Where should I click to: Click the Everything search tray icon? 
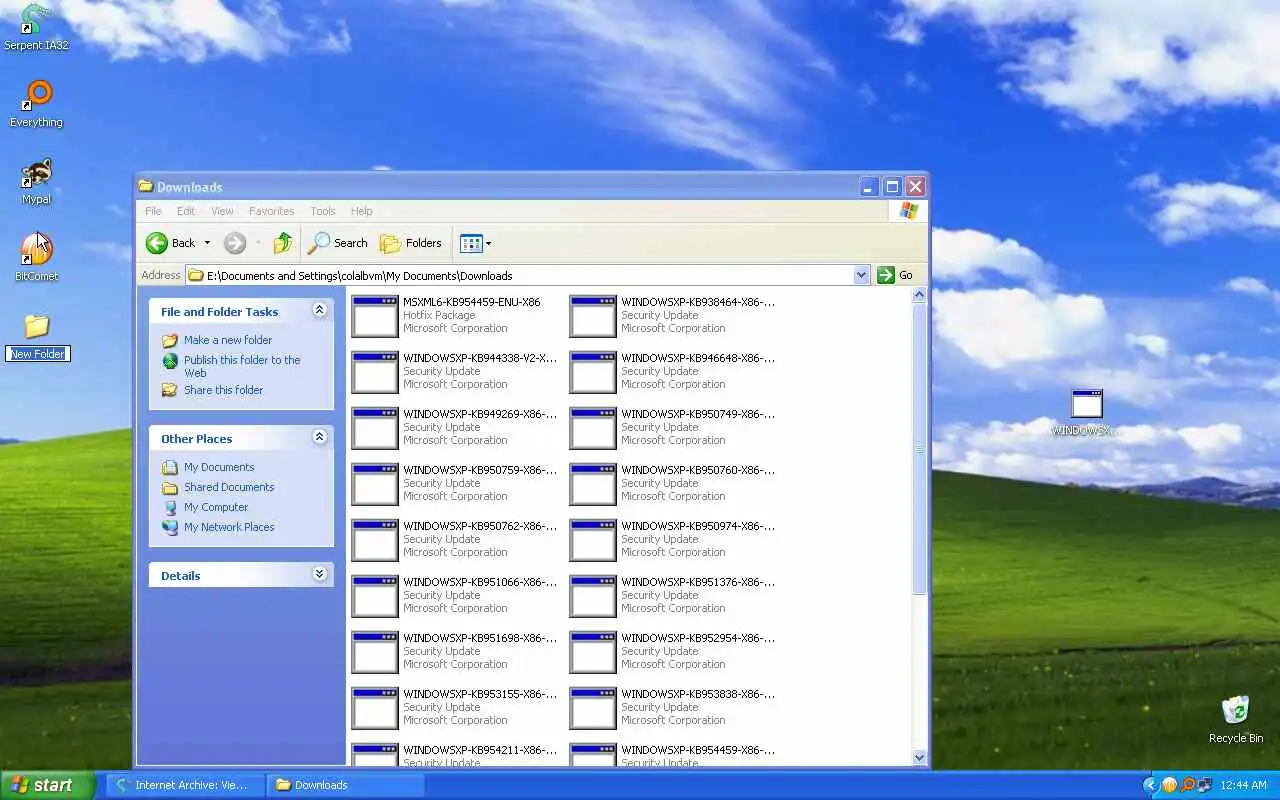point(1187,785)
